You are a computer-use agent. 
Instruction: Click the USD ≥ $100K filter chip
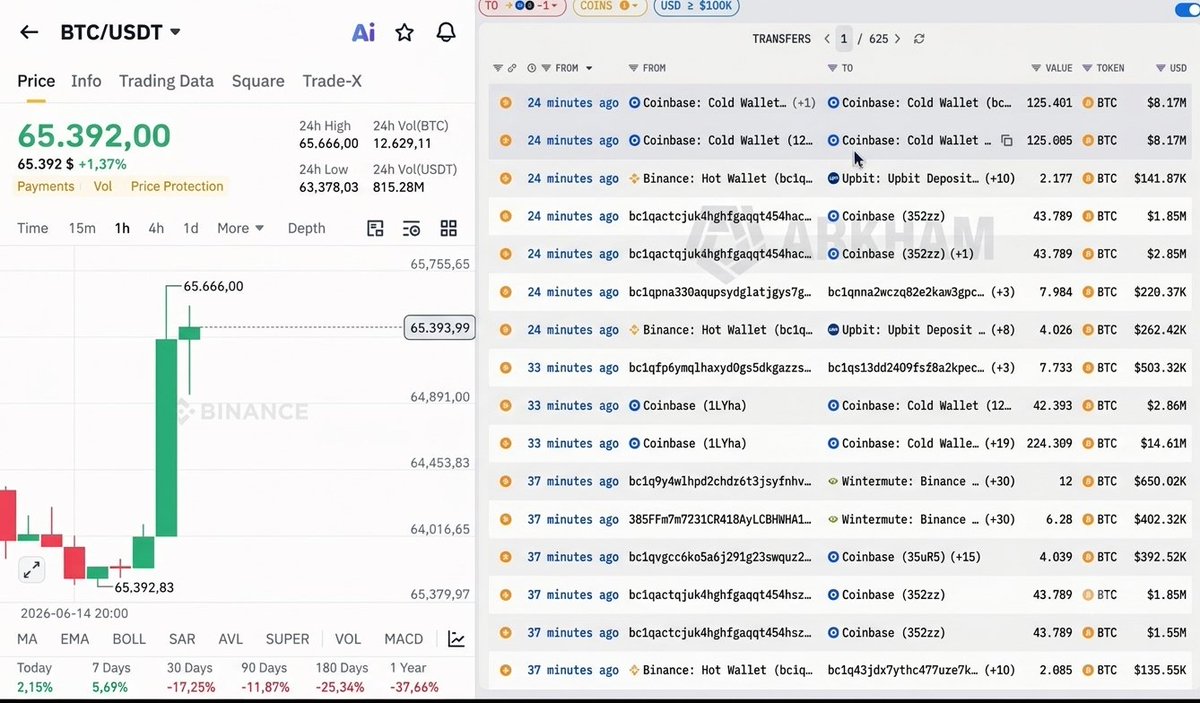pos(696,6)
